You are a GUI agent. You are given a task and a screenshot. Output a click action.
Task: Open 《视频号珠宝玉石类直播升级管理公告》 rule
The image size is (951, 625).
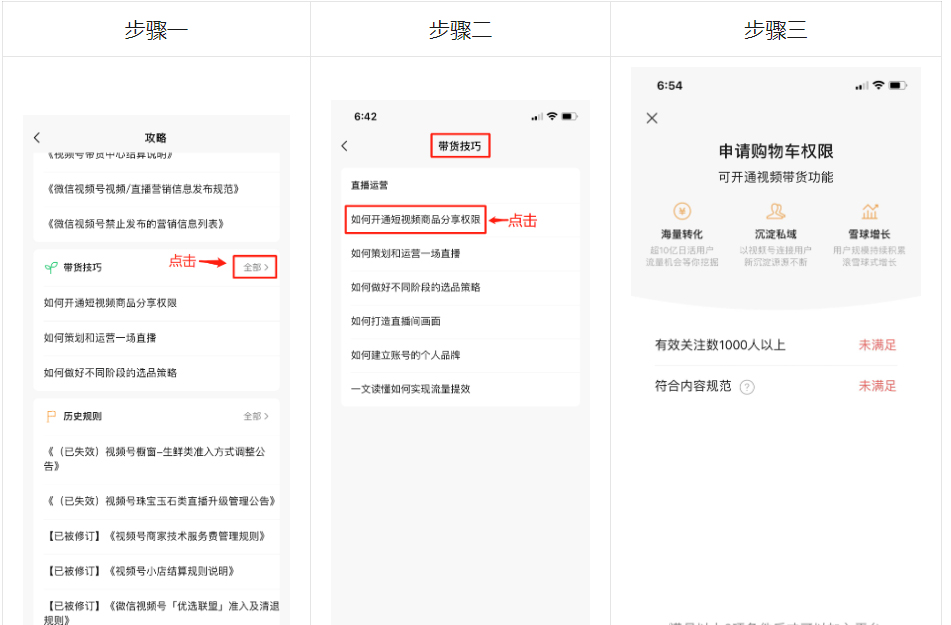[x=160, y=500]
